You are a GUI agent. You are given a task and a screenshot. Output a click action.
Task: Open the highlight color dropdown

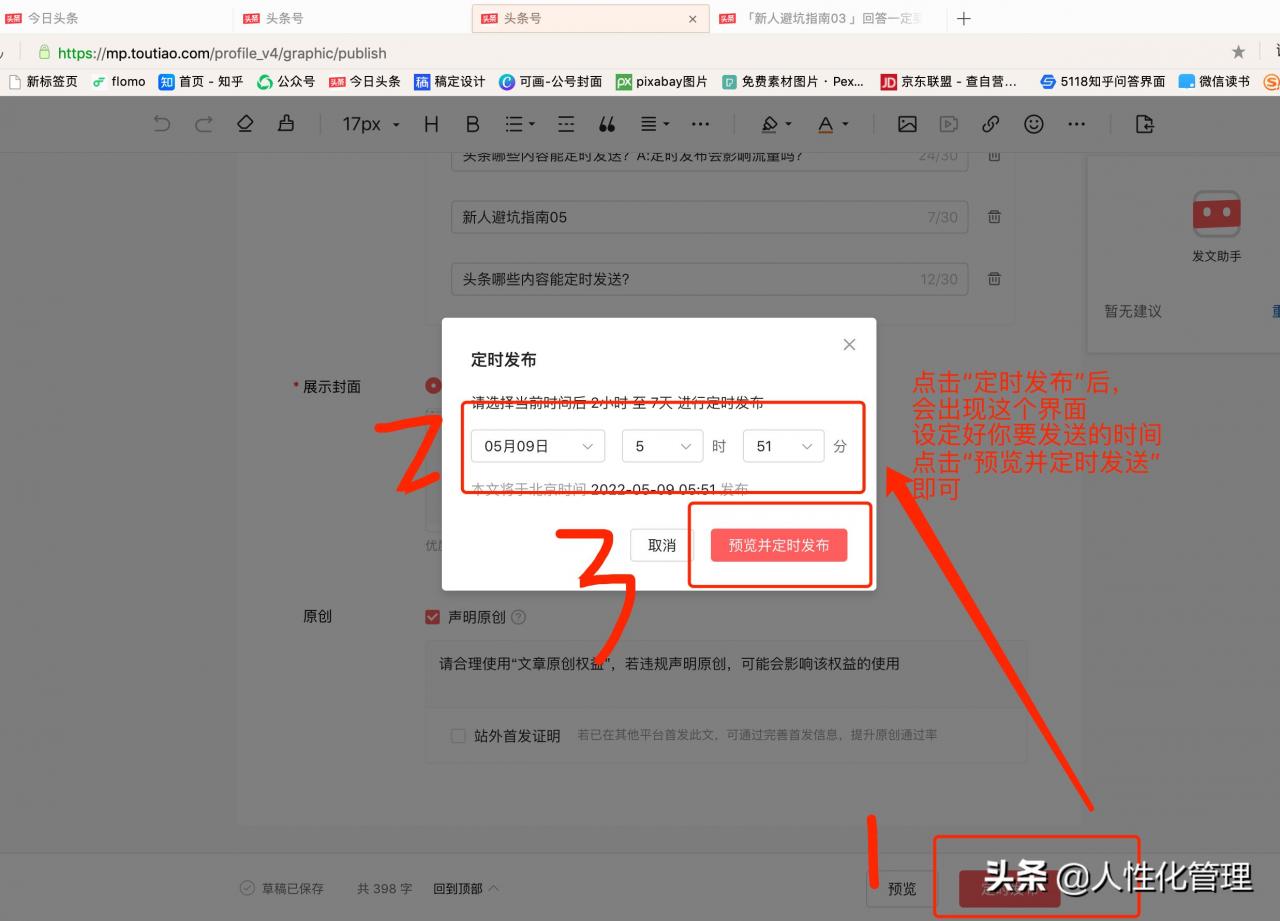(x=776, y=124)
